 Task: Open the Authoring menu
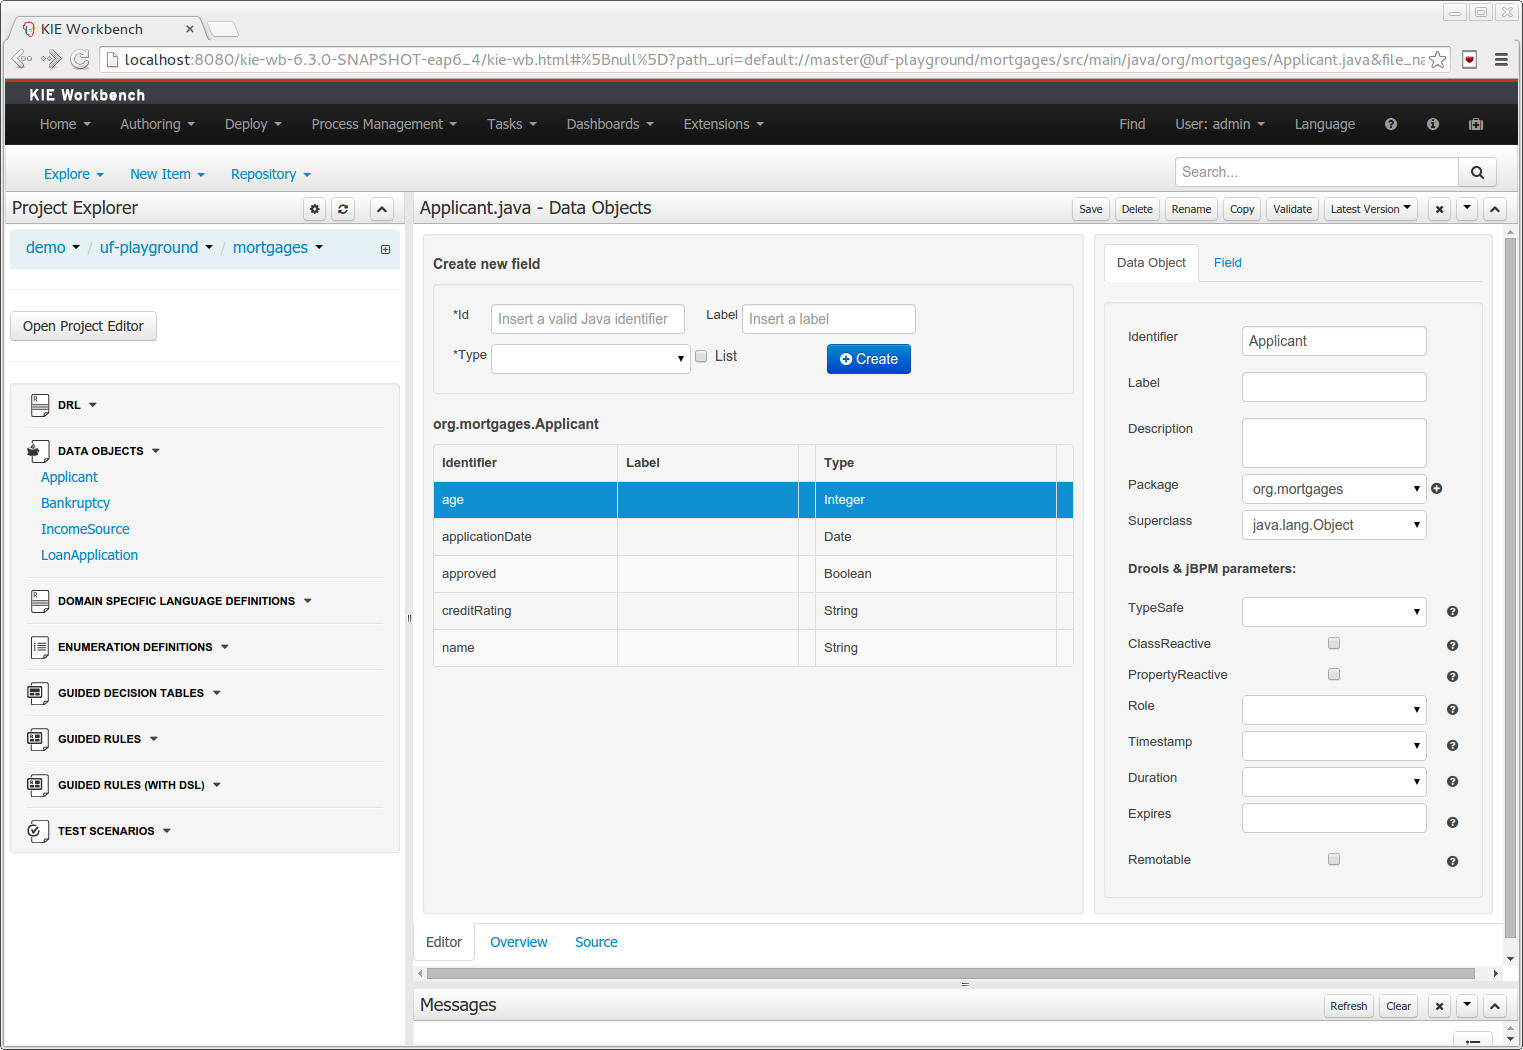point(157,124)
